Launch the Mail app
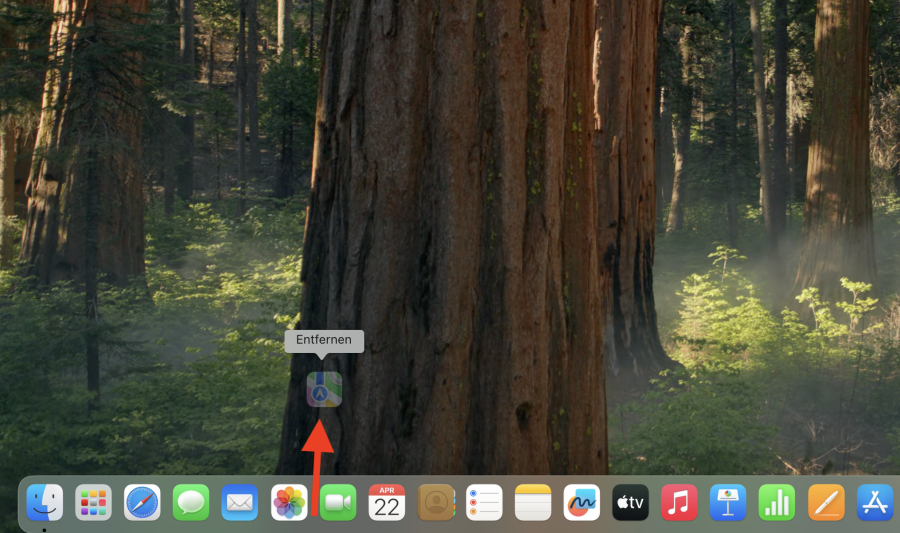The width and height of the screenshot is (900, 533). coord(240,502)
